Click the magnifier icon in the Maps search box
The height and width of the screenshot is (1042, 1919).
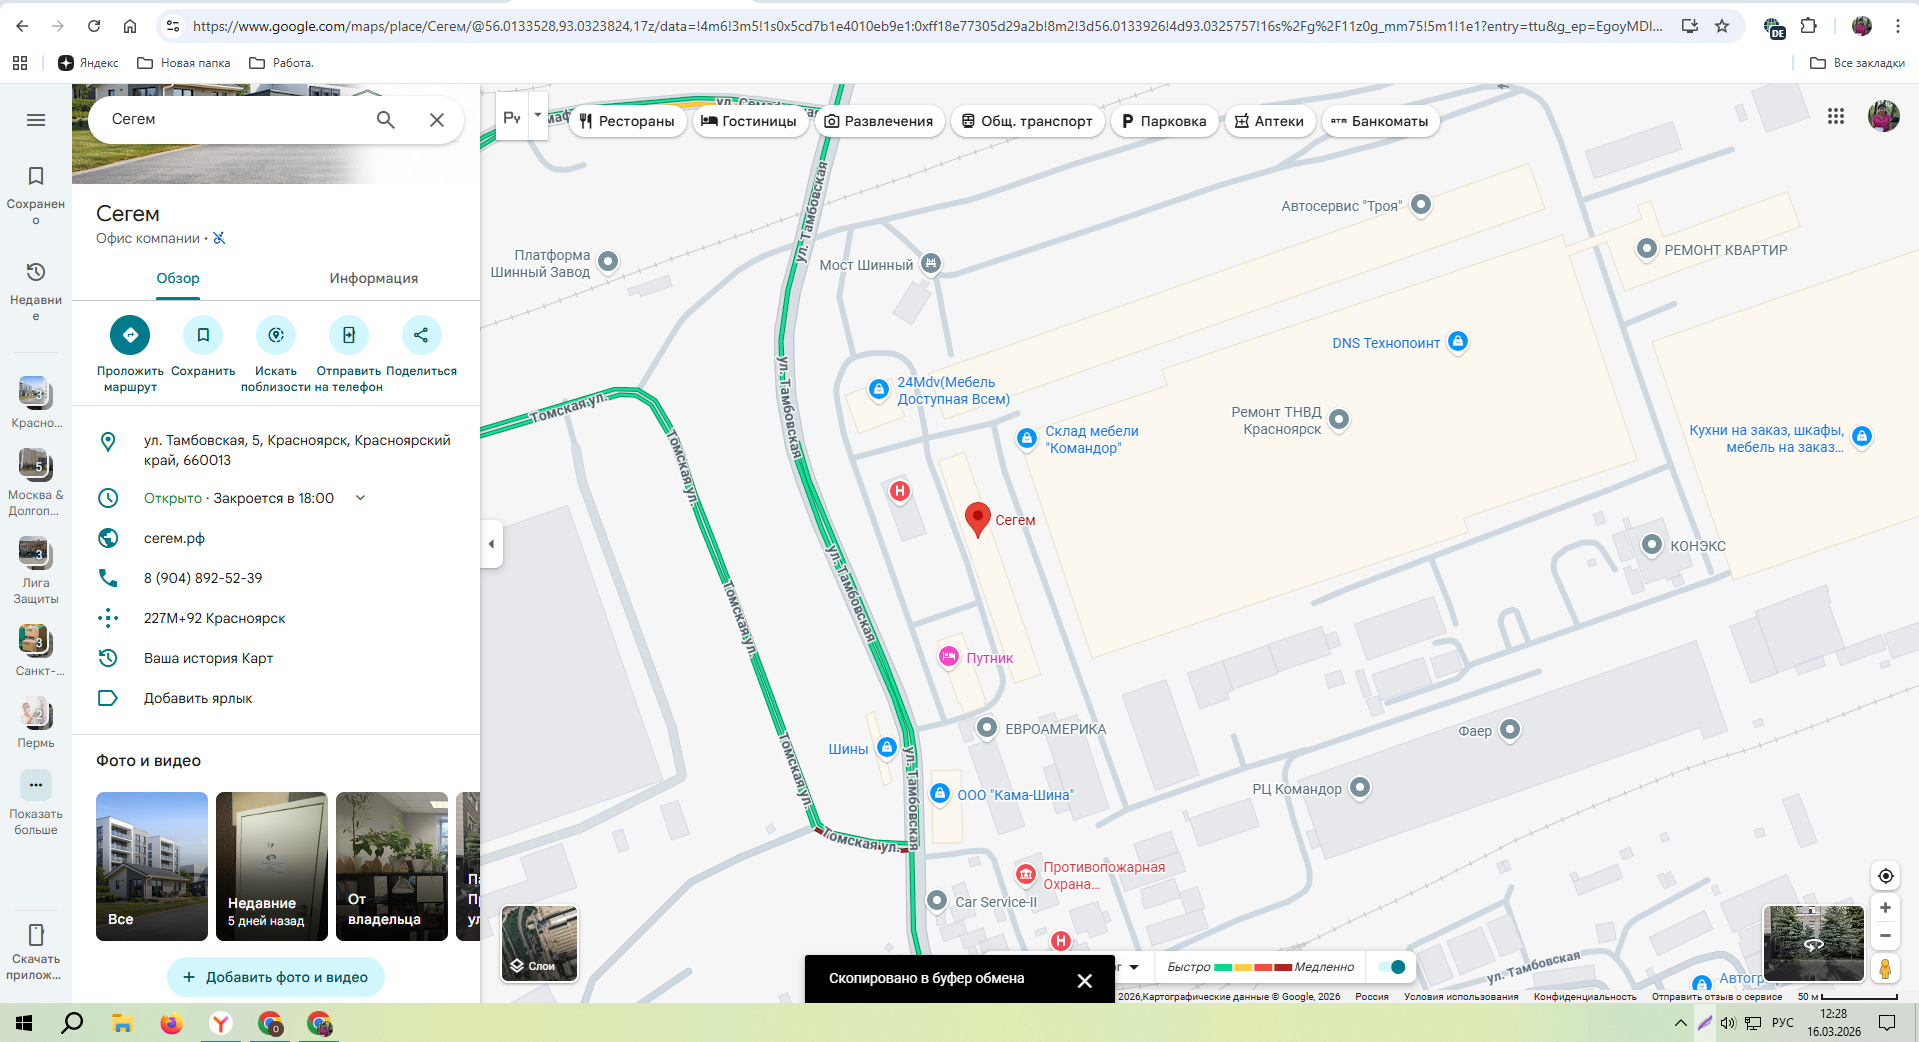(x=386, y=120)
